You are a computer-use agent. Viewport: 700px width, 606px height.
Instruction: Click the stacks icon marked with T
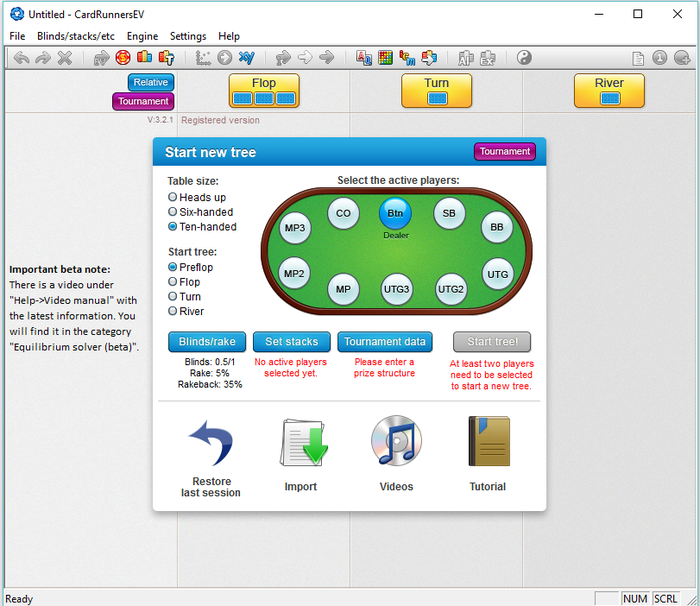tap(167, 58)
